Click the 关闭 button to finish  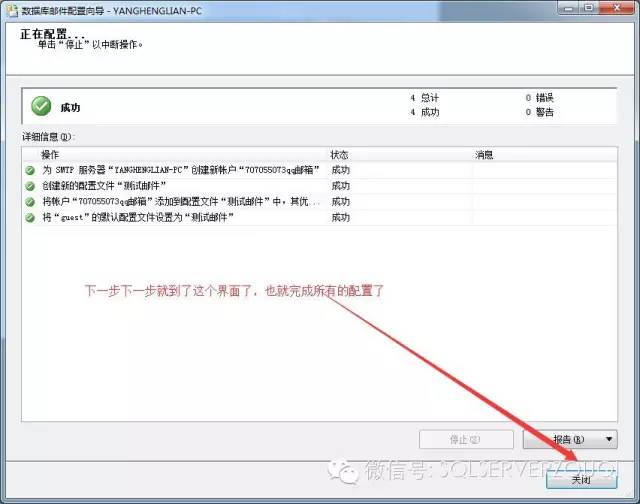click(581, 480)
